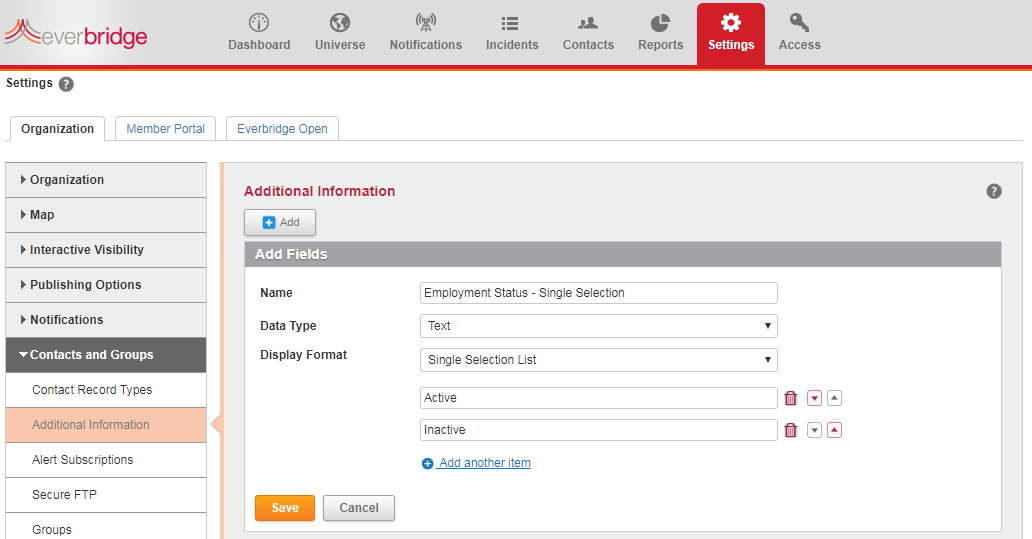The height and width of the screenshot is (539, 1032).
Task: Open the Display Format dropdown
Action: (598, 360)
